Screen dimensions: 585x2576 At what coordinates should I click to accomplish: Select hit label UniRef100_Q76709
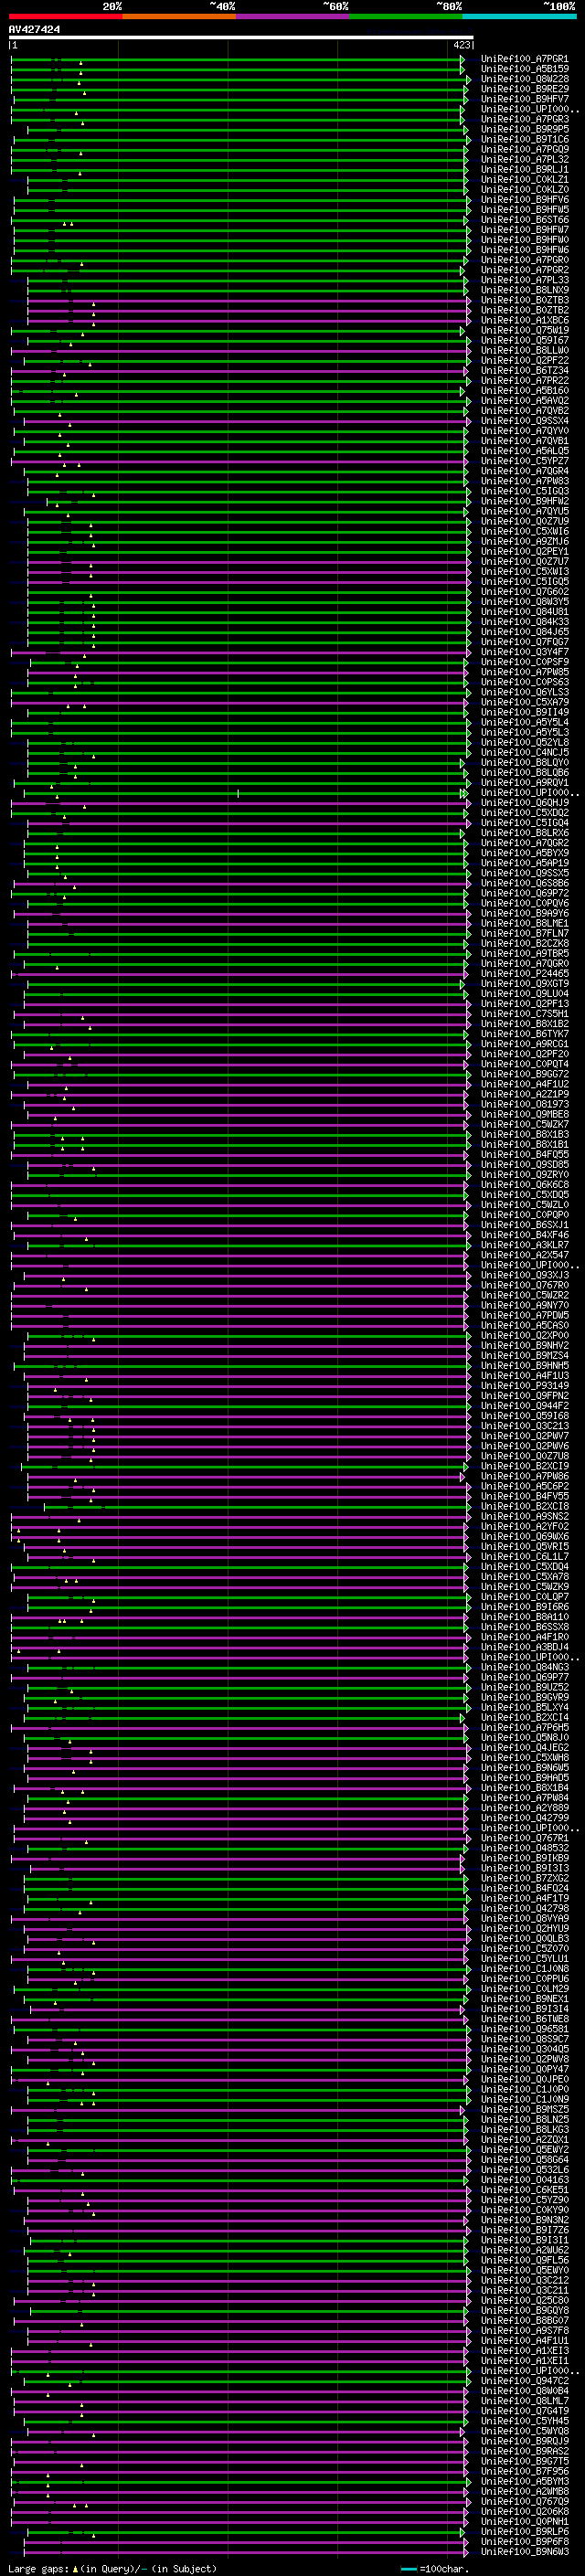coord(525,2501)
